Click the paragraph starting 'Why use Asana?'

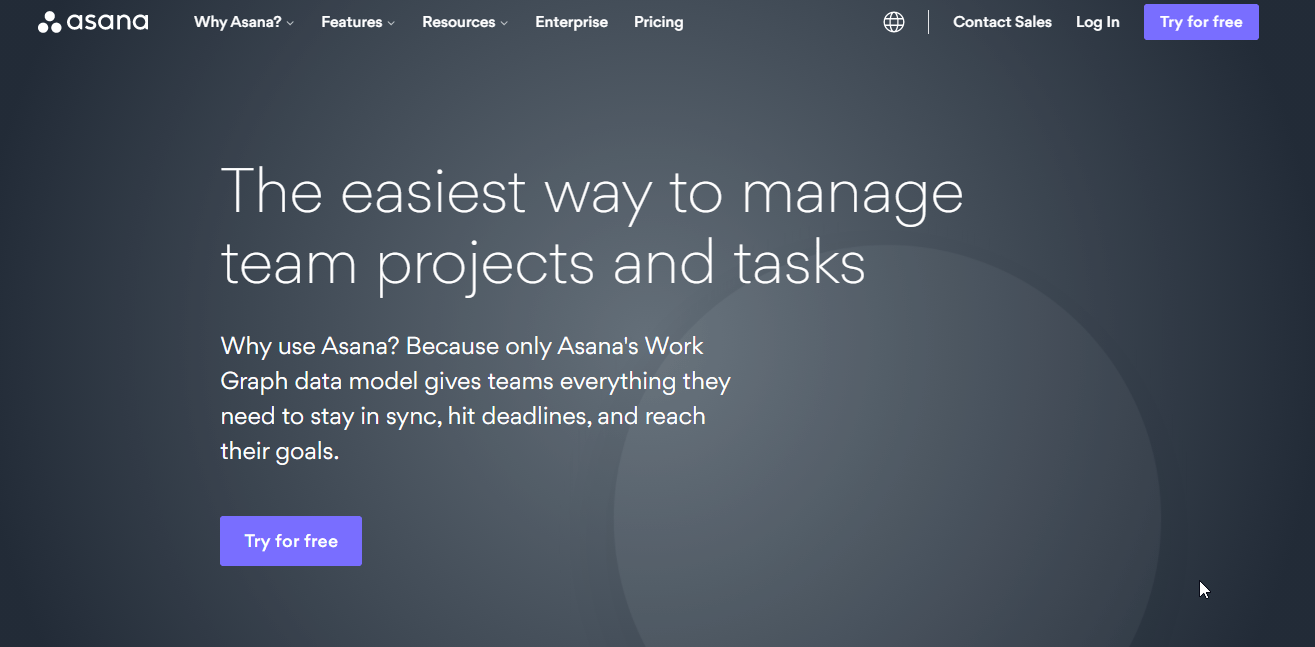pyautogui.click(x=476, y=399)
